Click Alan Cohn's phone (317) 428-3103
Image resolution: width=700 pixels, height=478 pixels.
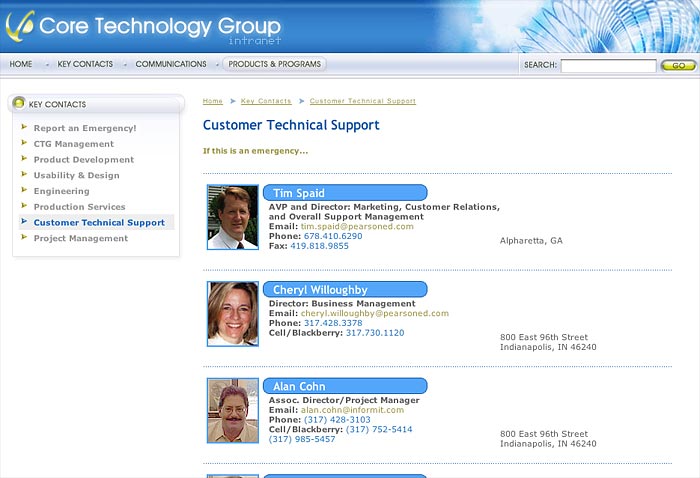pos(337,420)
